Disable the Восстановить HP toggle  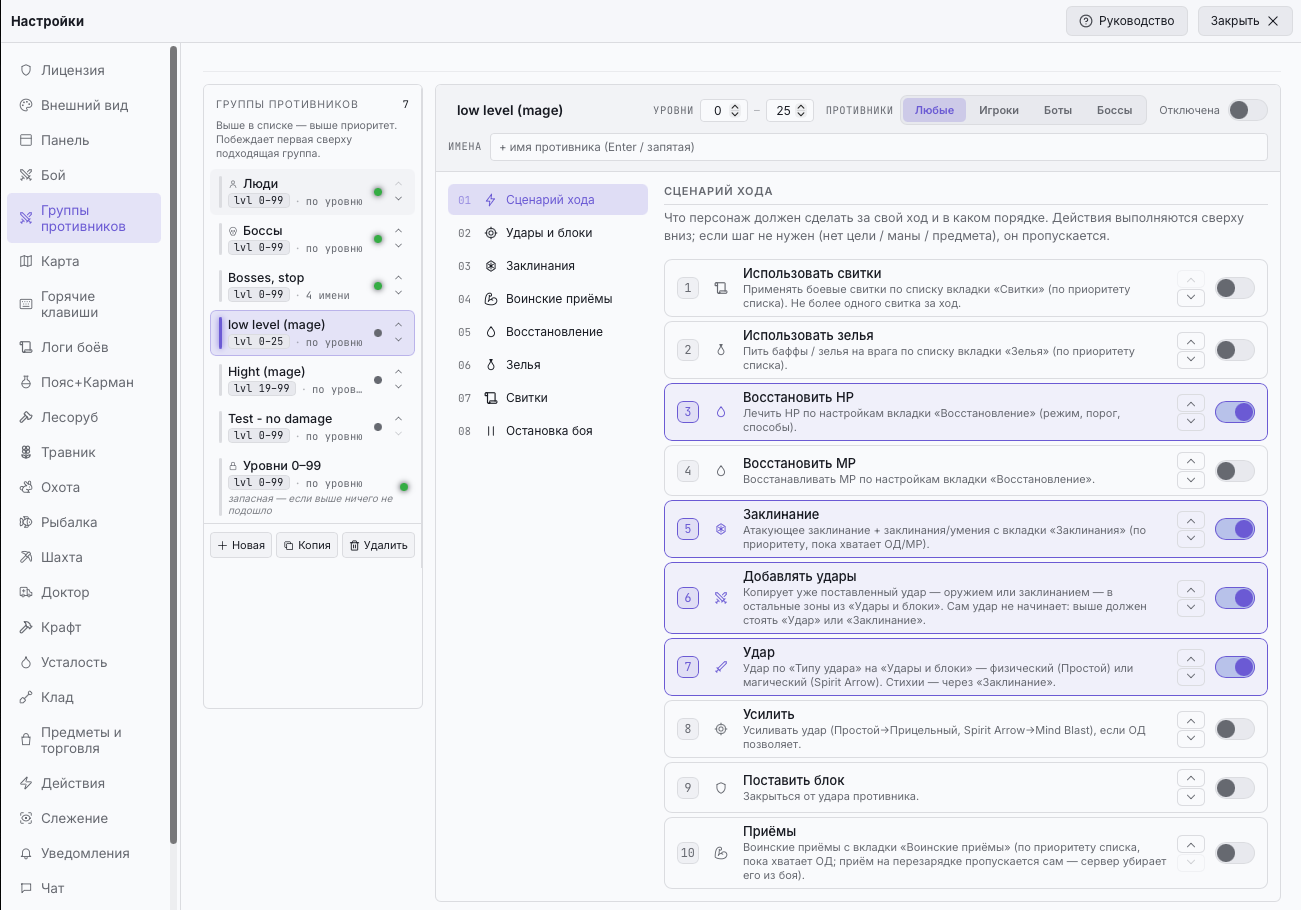coord(1235,412)
